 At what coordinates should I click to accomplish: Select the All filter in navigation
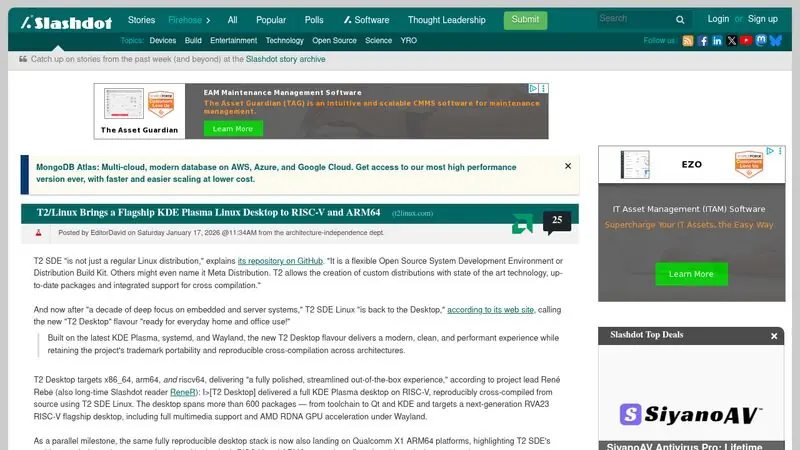coord(233,20)
